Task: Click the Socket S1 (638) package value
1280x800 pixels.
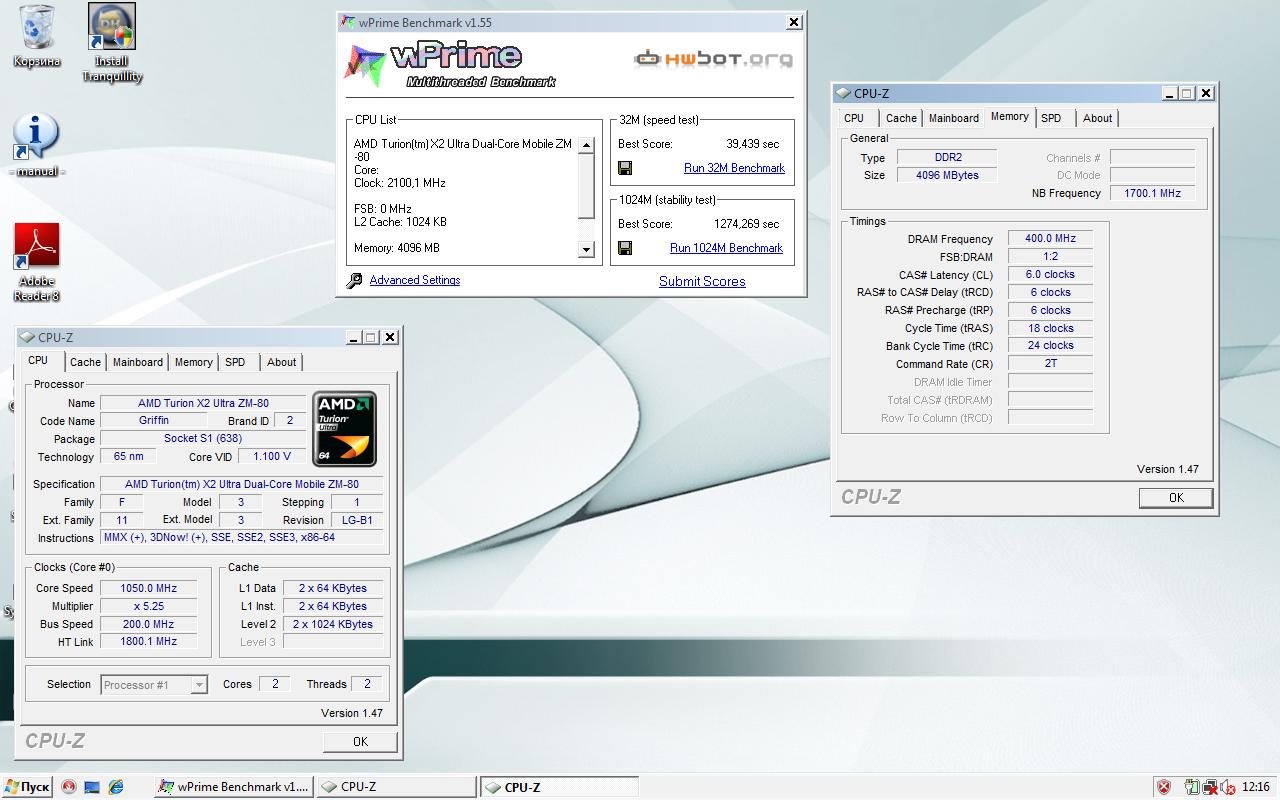Action: click(202, 439)
